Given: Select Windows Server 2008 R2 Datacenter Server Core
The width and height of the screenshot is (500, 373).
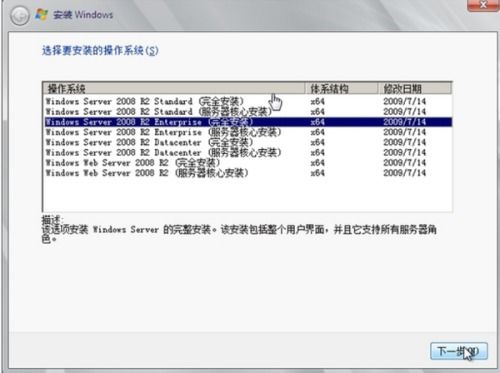Looking at the screenshot, I should [248, 153].
